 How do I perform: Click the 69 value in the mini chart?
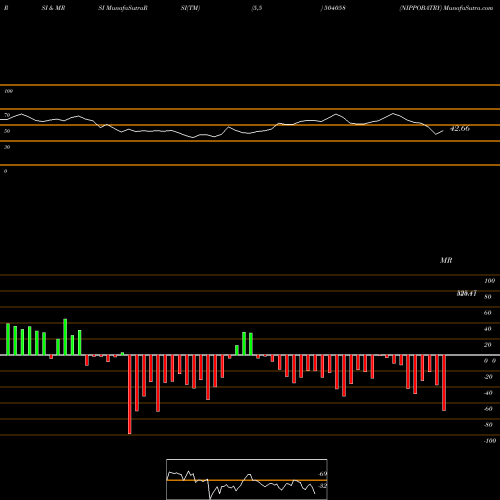click(323, 474)
